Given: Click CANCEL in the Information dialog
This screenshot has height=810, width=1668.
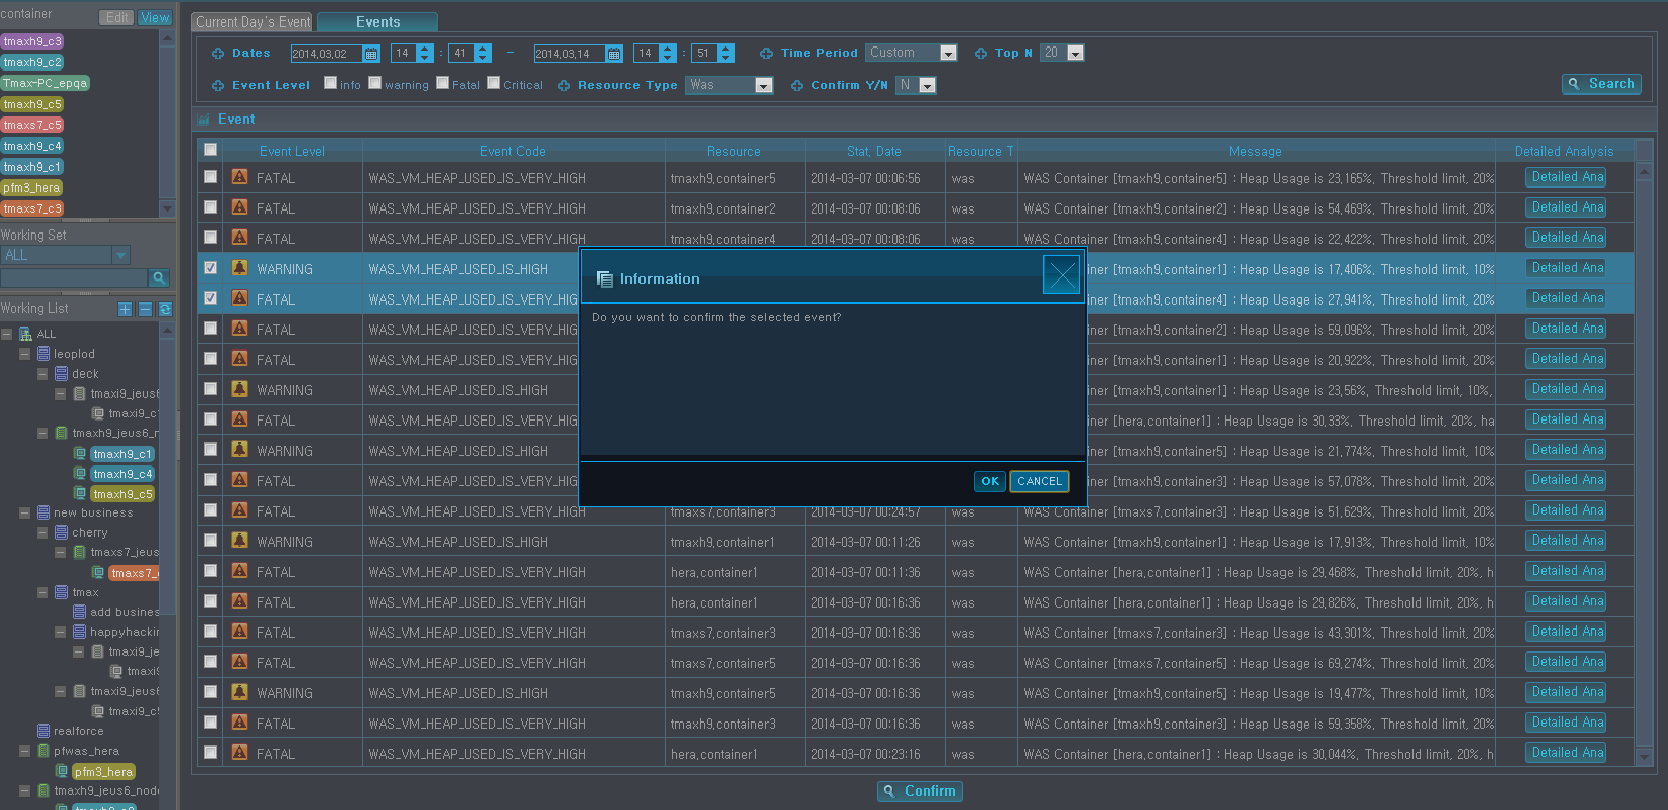Looking at the screenshot, I should pos(1040,481).
